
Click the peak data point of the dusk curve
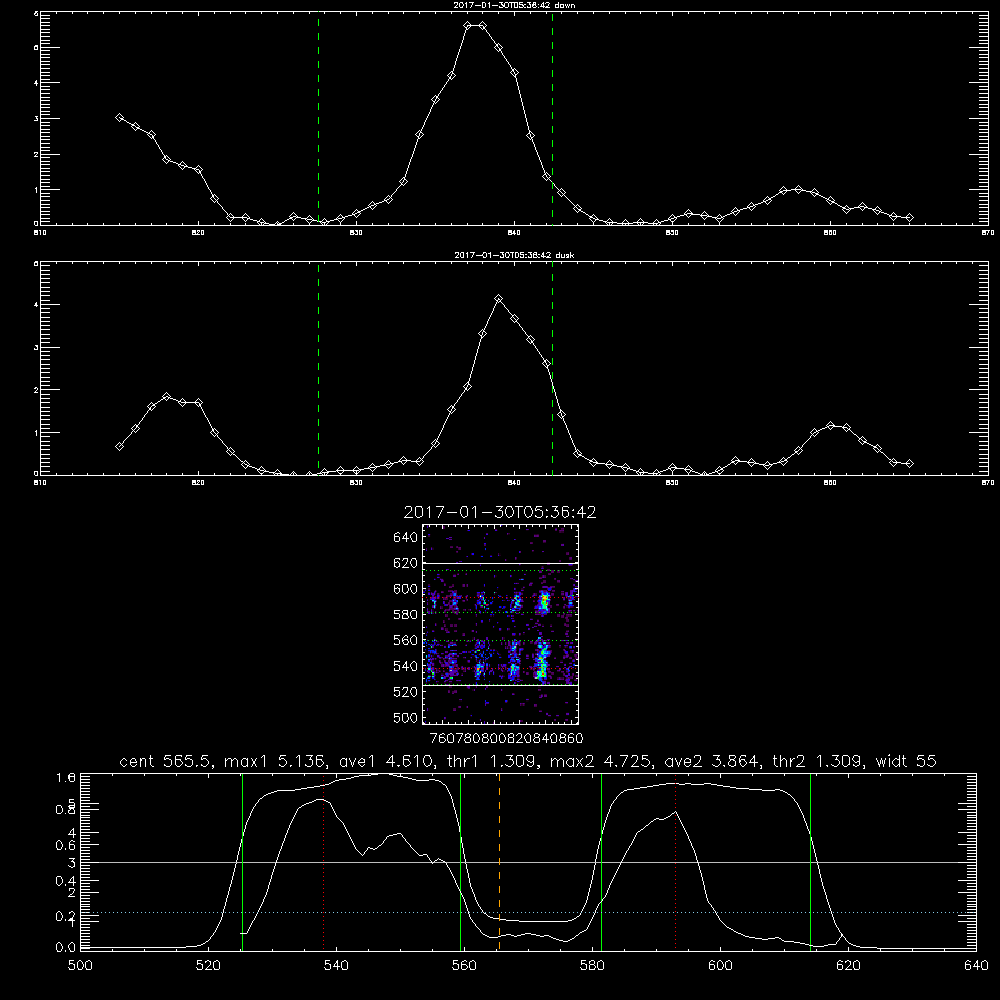(499, 298)
